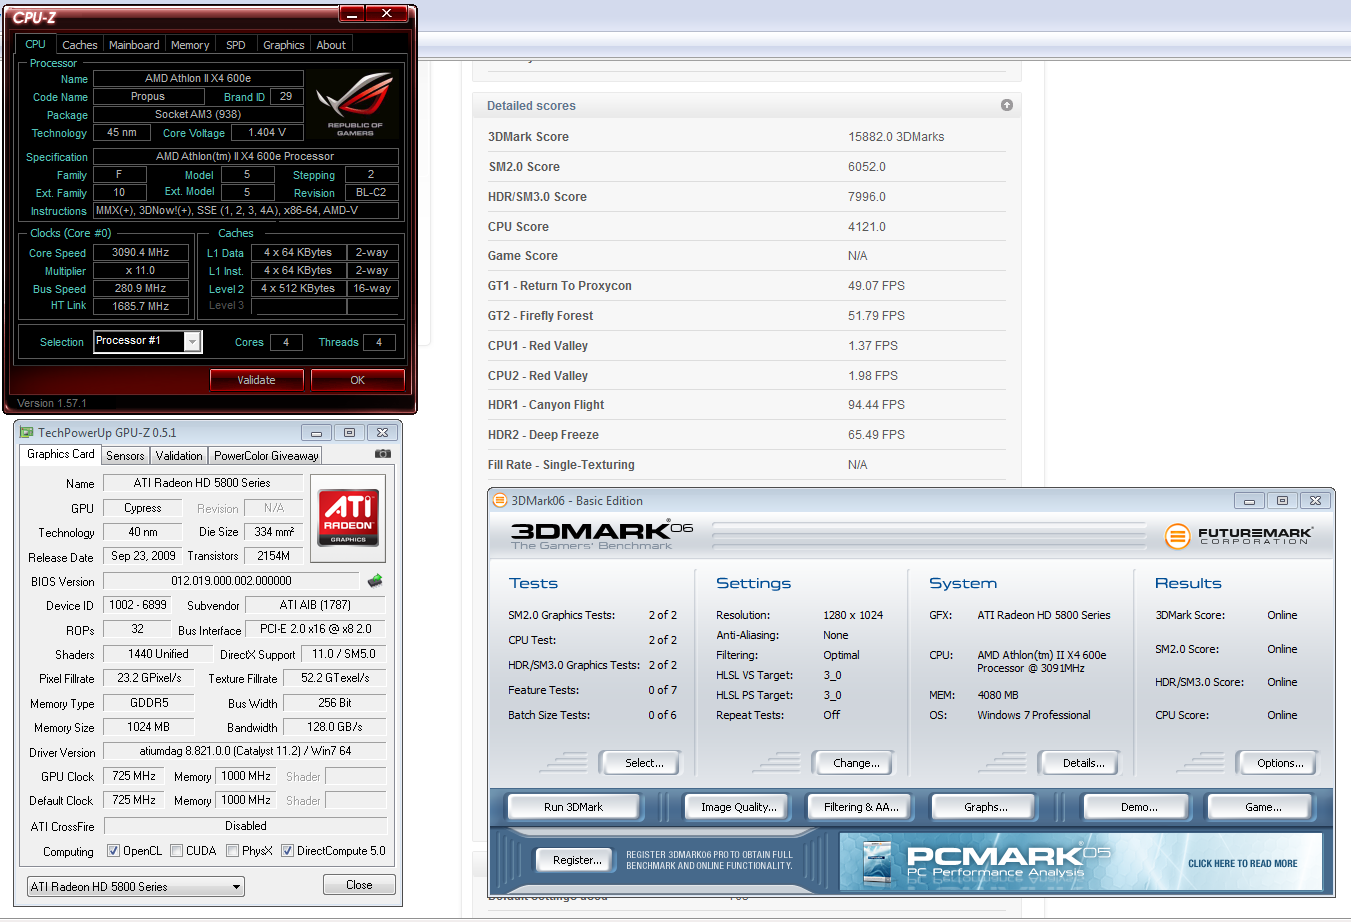Screen dimensions: 1351x922
Task: Open the Validation tab in GPU-Z
Action: (179, 455)
